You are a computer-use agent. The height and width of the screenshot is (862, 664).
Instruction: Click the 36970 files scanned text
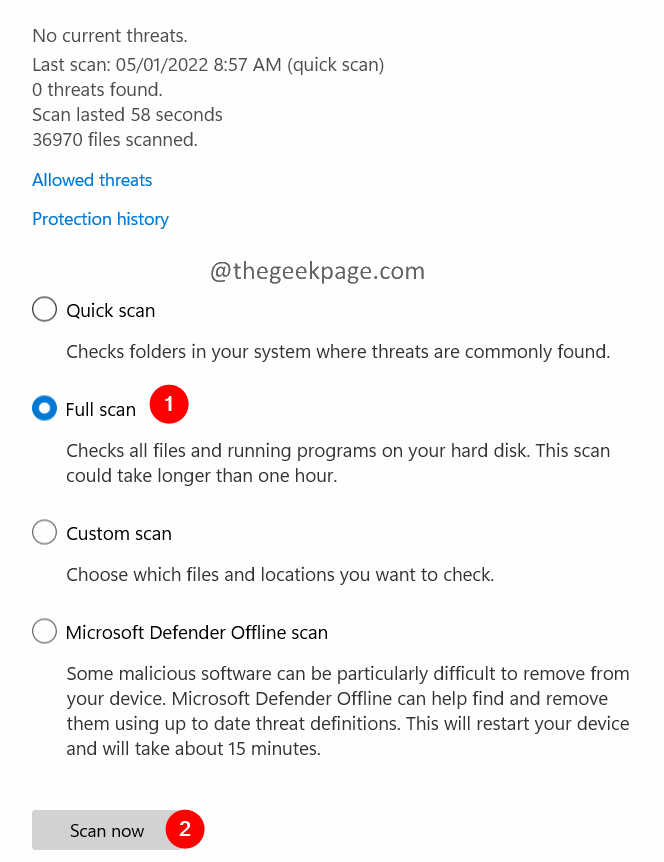click(x=115, y=140)
